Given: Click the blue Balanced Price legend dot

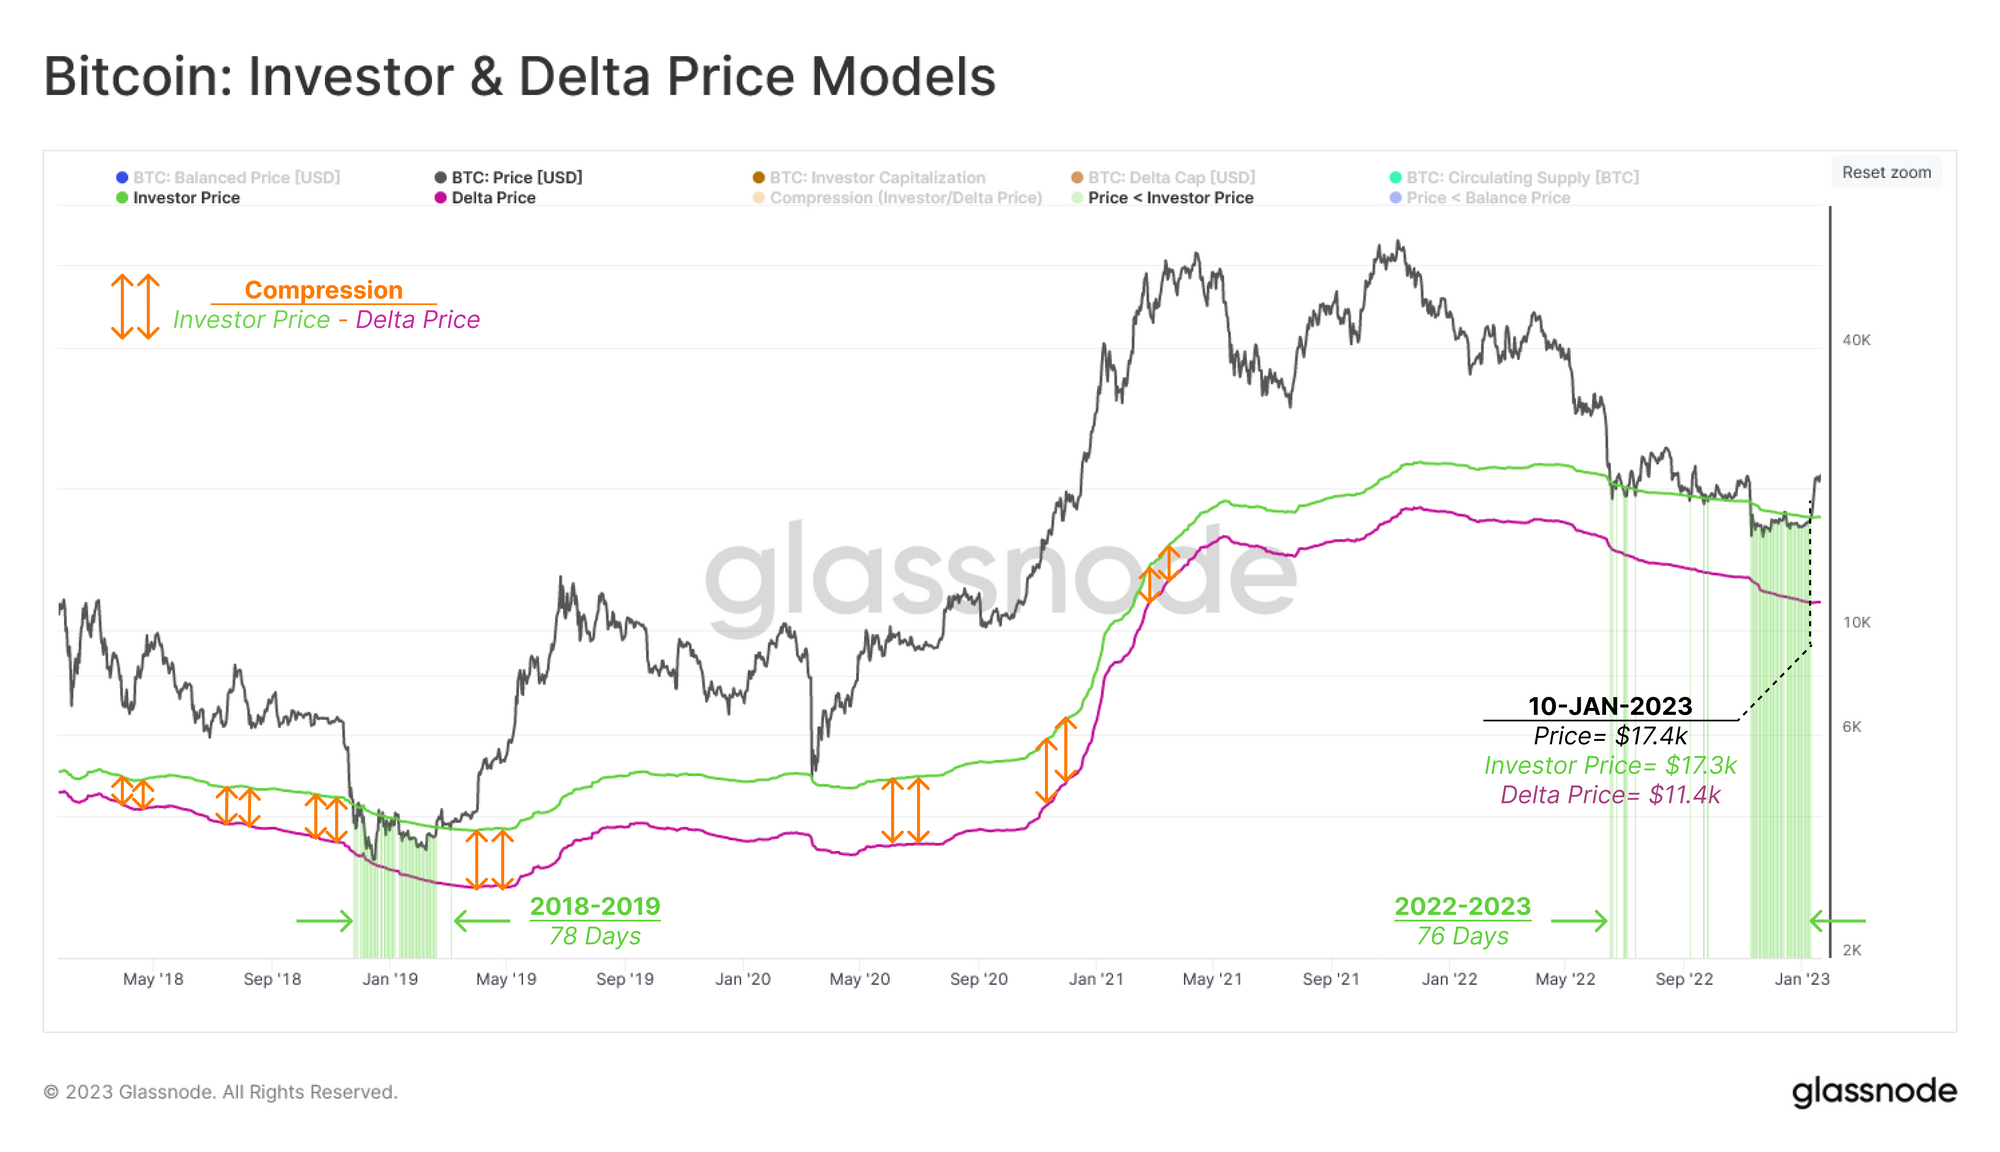Looking at the screenshot, I should (122, 177).
